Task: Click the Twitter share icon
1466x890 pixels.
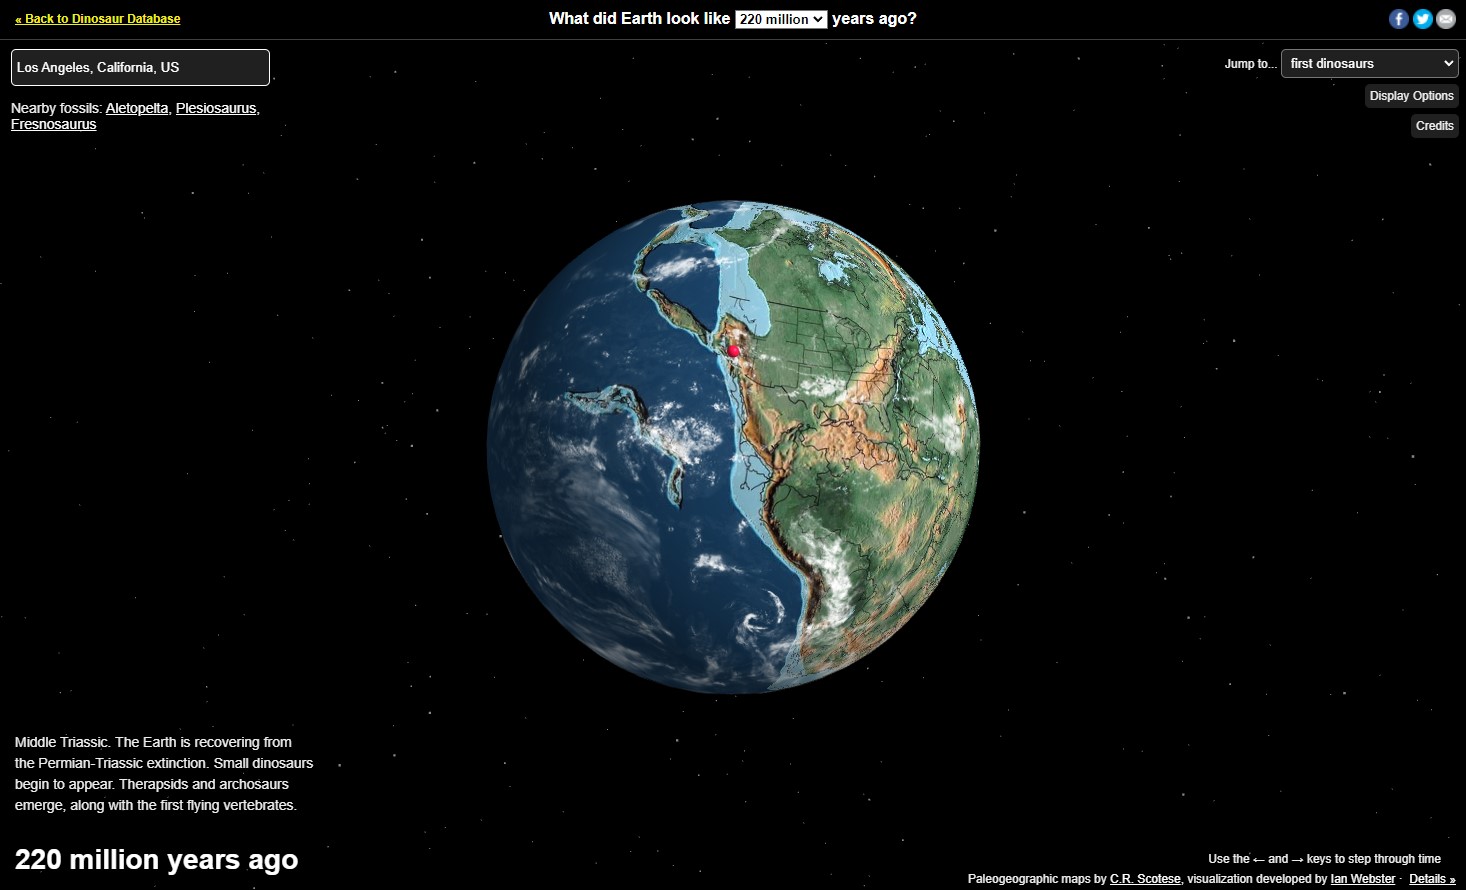Action: [x=1422, y=19]
